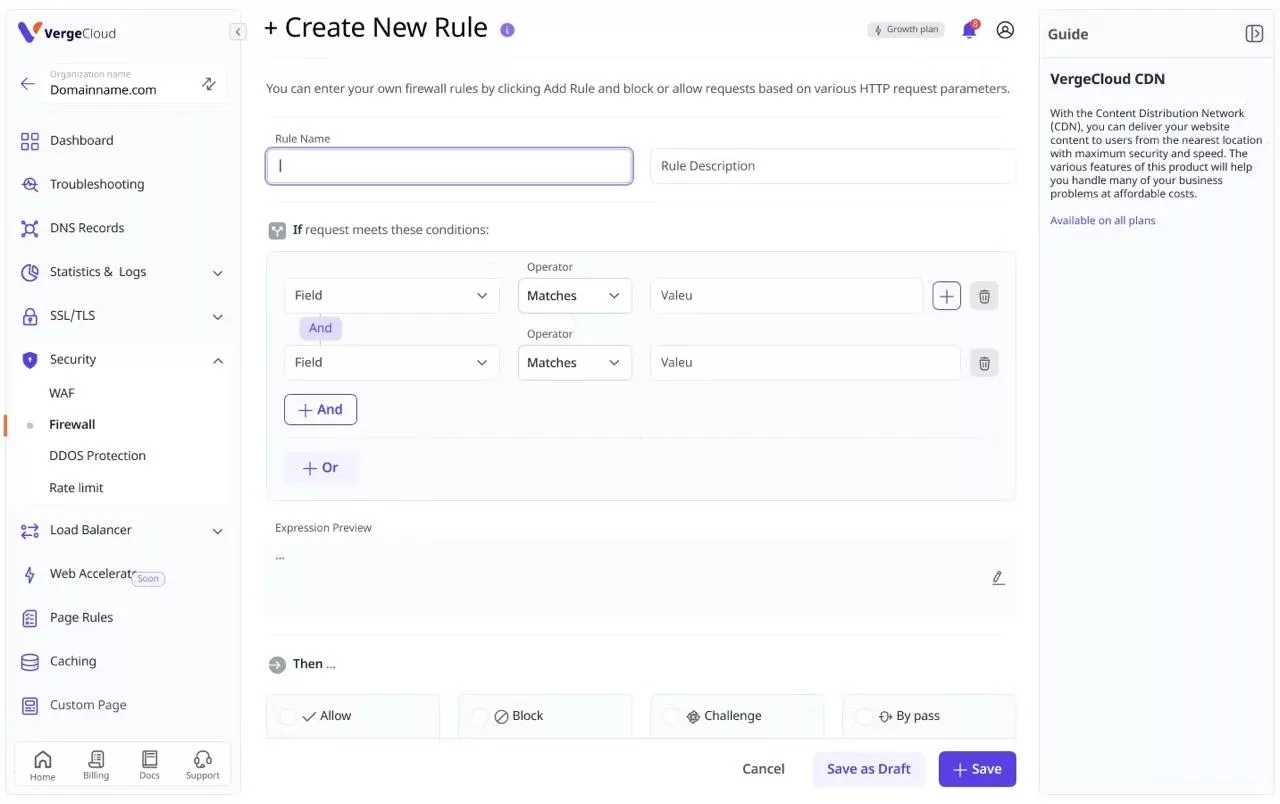The image size is (1280, 804).
Task: Open second row Matches operator dropdown
Action: pyautogui.click(x=574, y=363)
